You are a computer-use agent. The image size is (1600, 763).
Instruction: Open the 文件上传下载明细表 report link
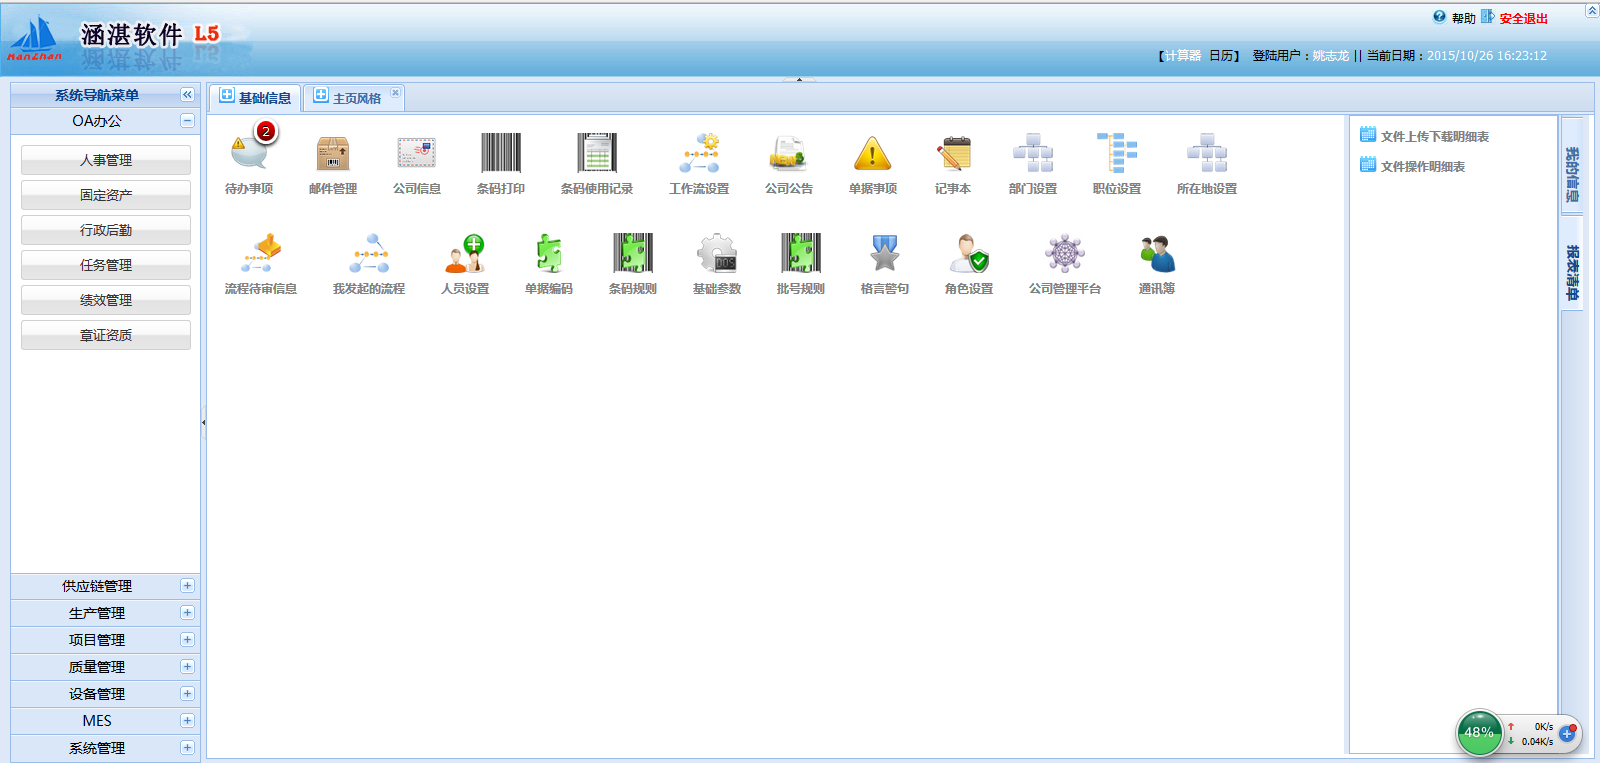tap(1434, 137)
